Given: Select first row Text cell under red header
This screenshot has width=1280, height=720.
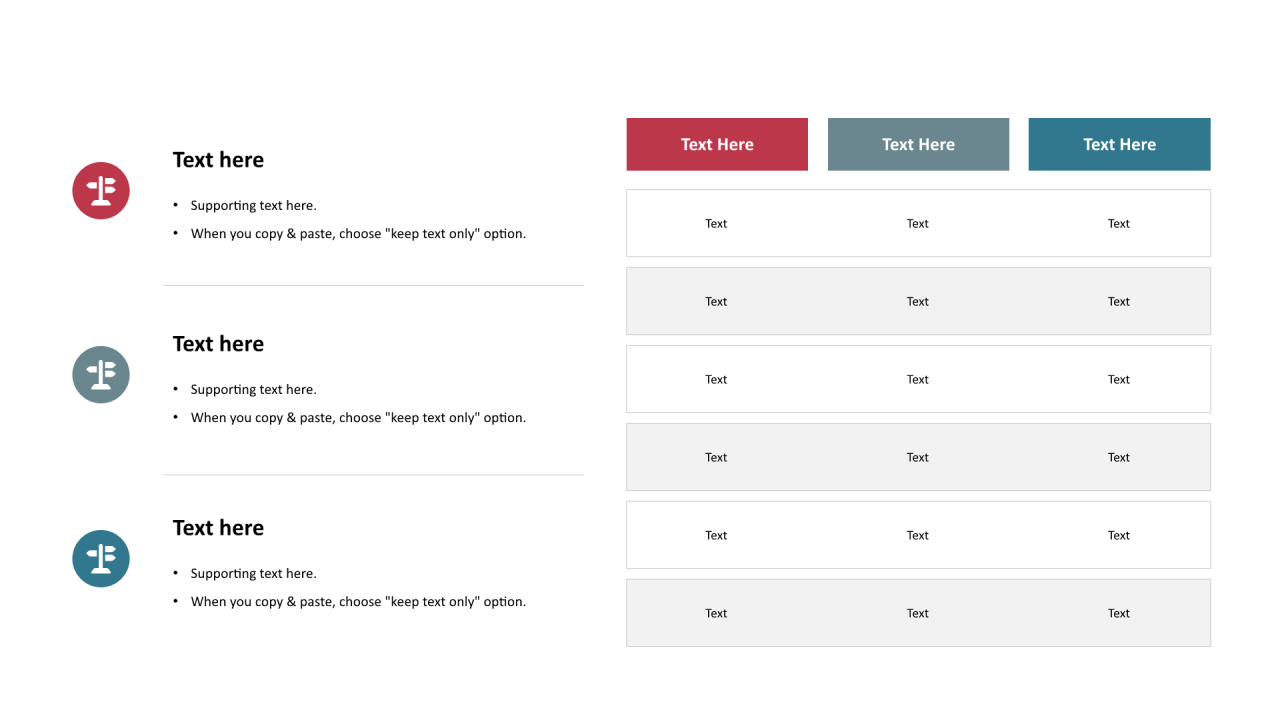Looking at the screenshot, I should (x=716, y=223).
